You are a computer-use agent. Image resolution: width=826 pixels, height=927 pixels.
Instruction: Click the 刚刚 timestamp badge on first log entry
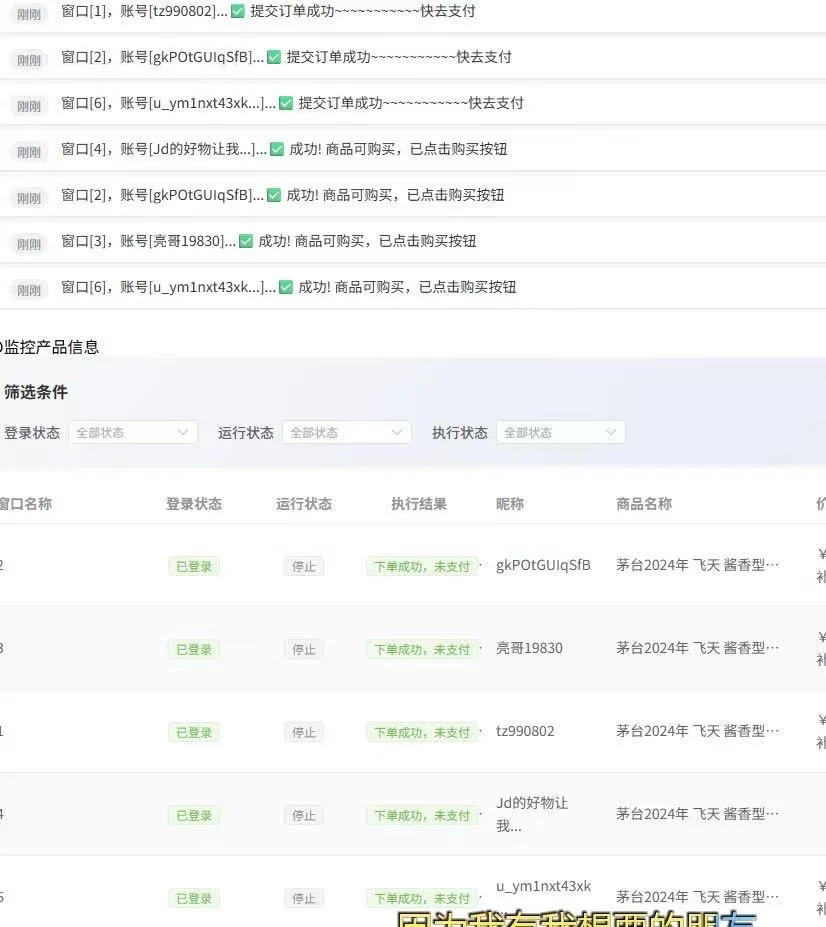[x=28, y=11]
